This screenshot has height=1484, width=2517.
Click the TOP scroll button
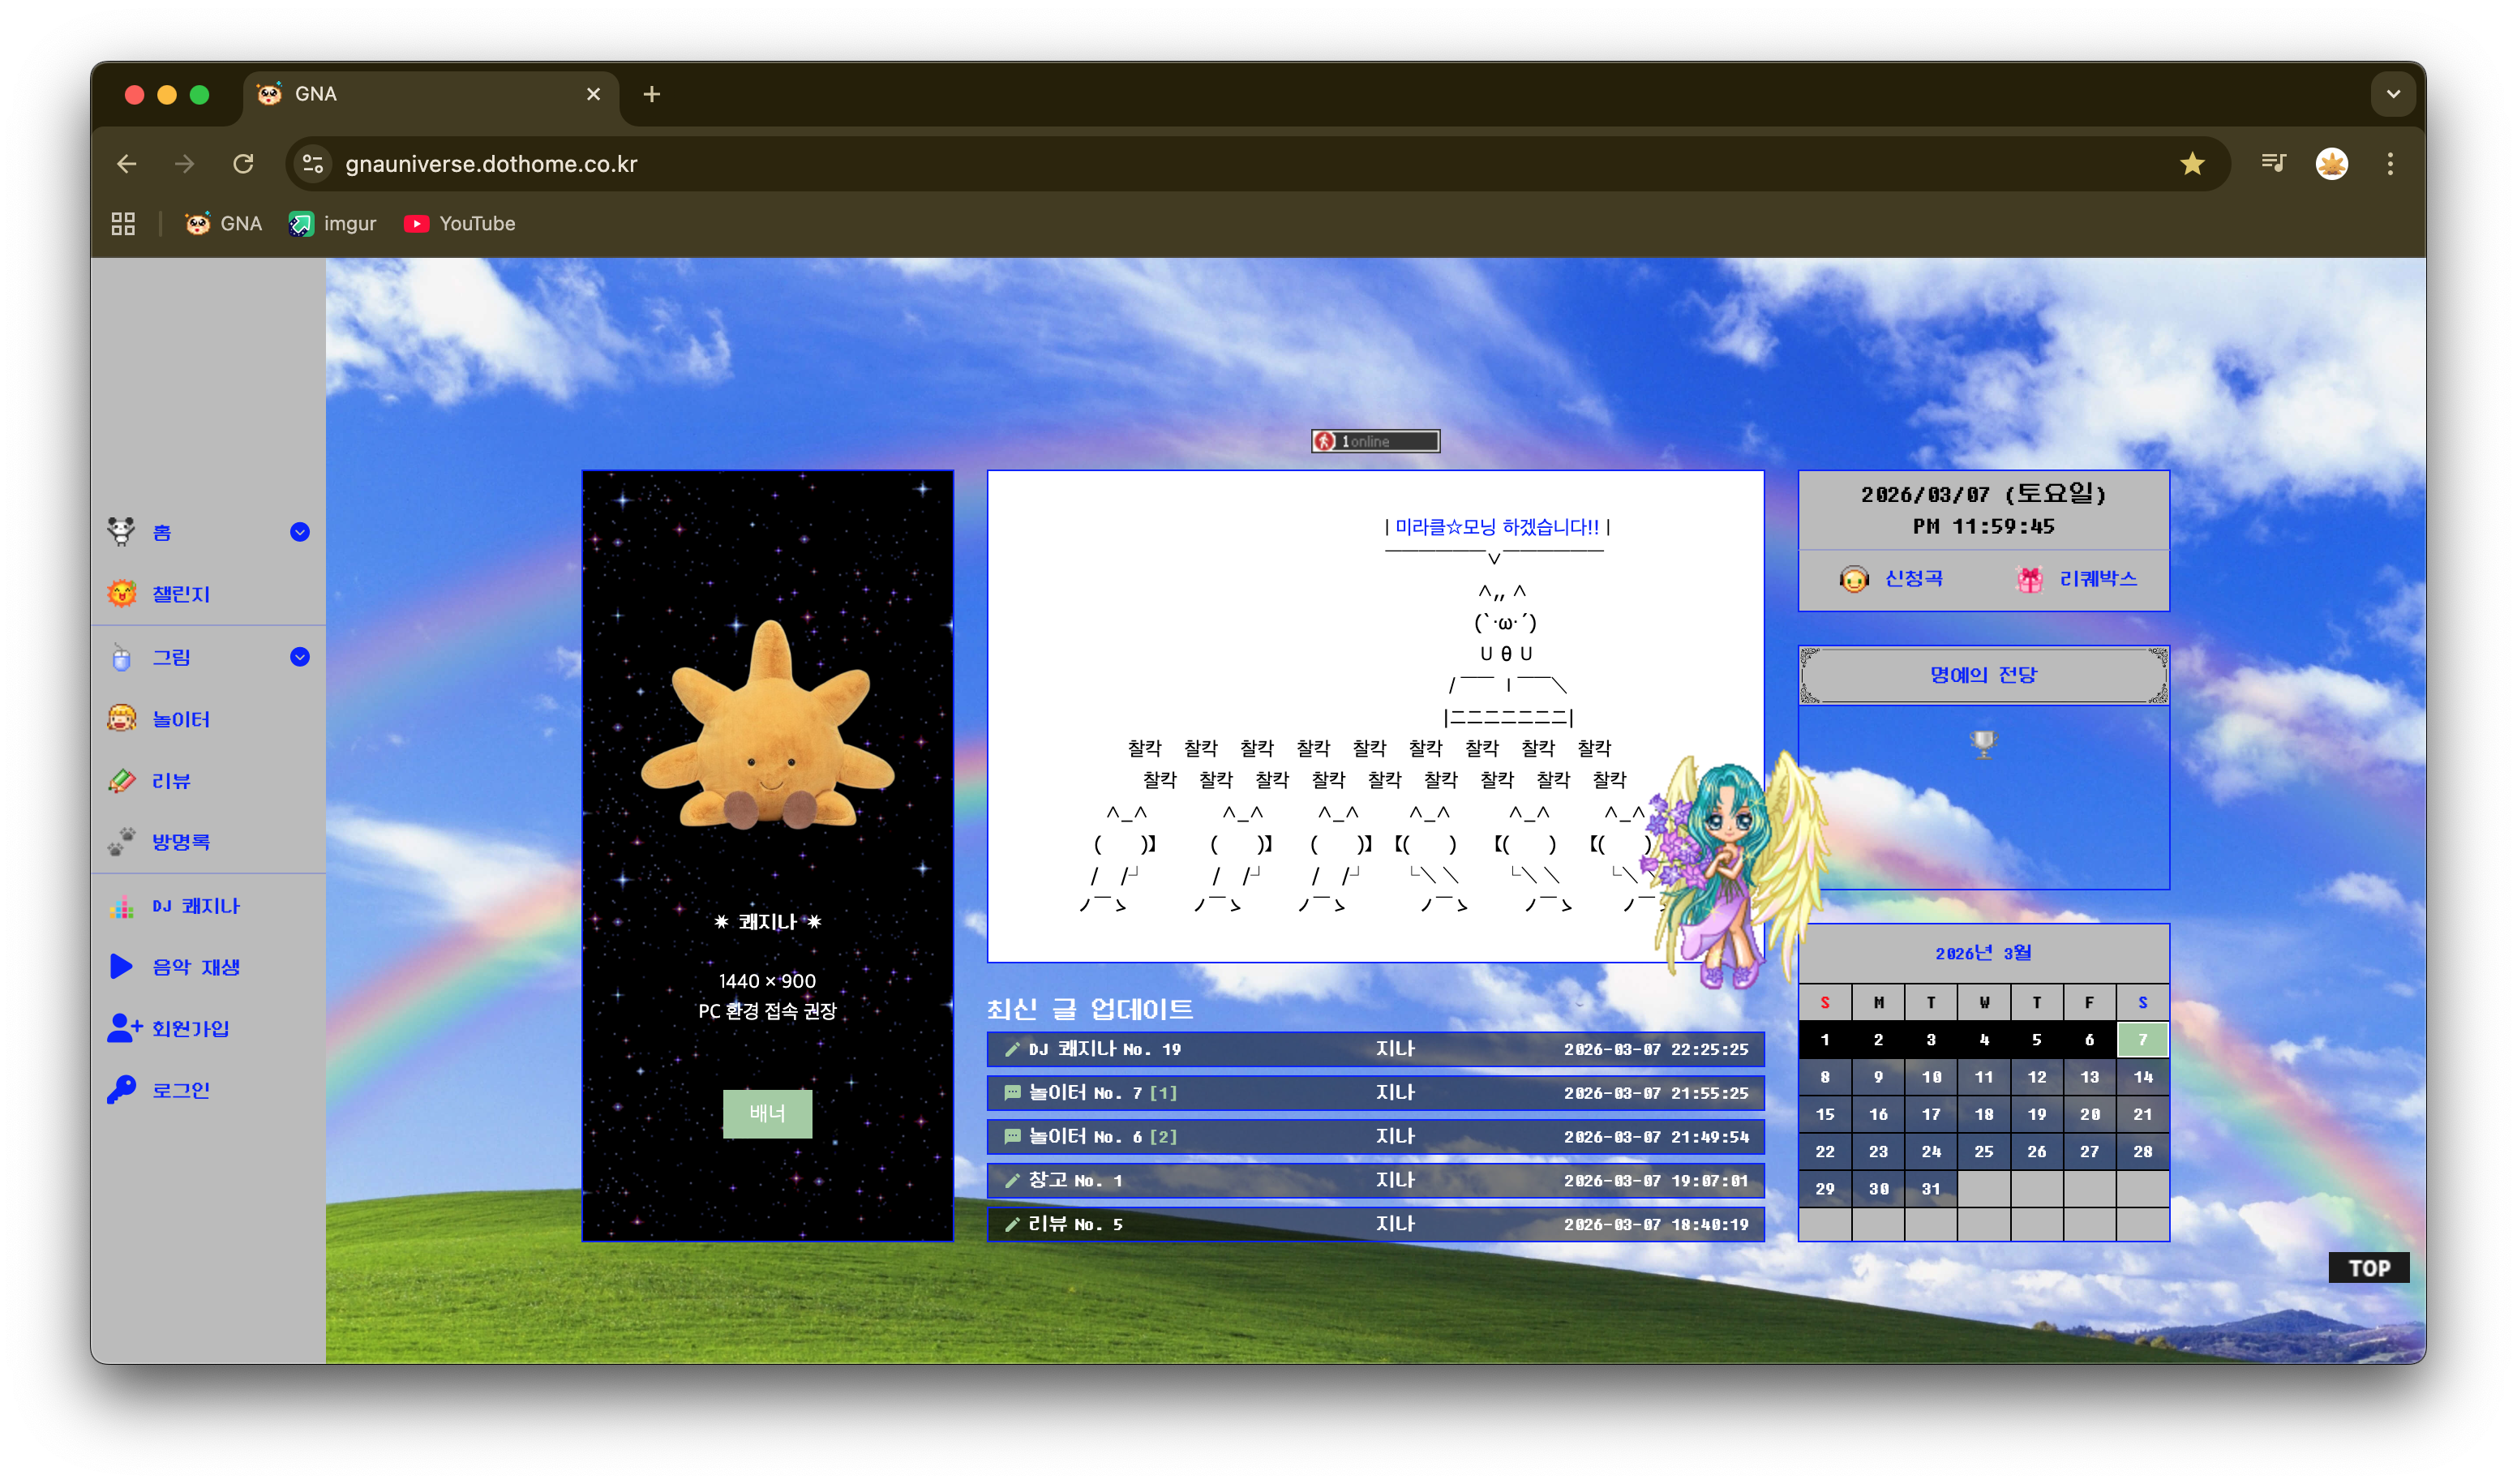[x=2367, y=1268]
